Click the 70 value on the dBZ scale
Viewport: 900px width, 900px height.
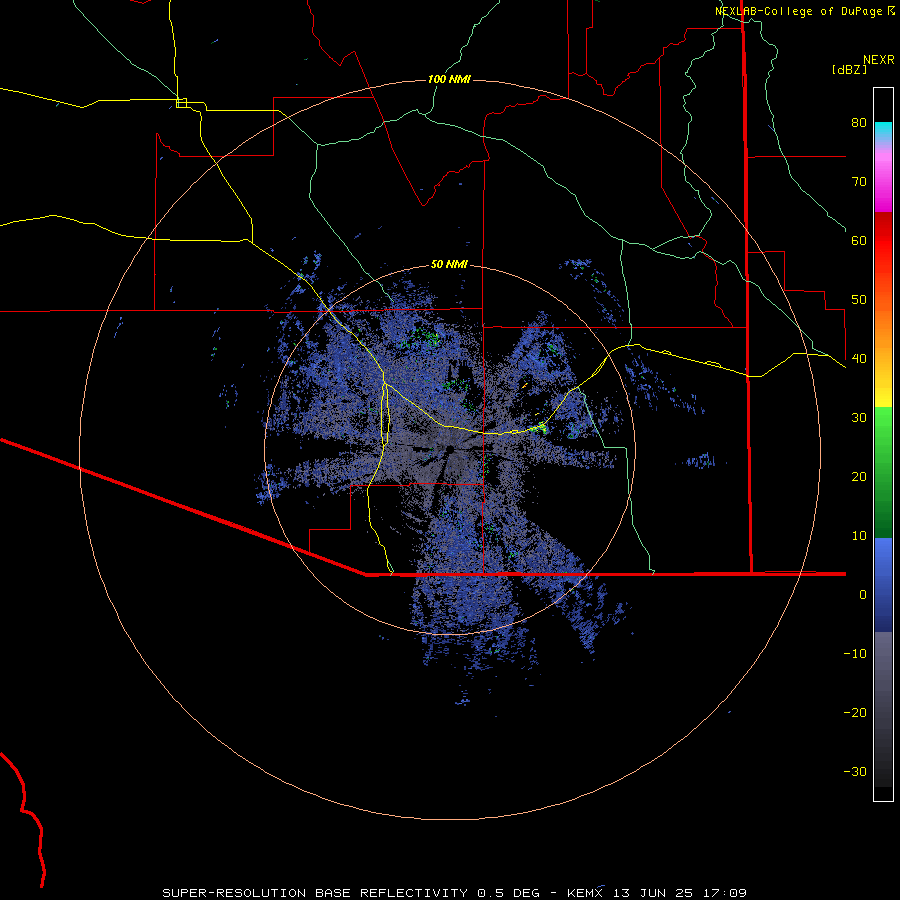(x=859, y=181)
